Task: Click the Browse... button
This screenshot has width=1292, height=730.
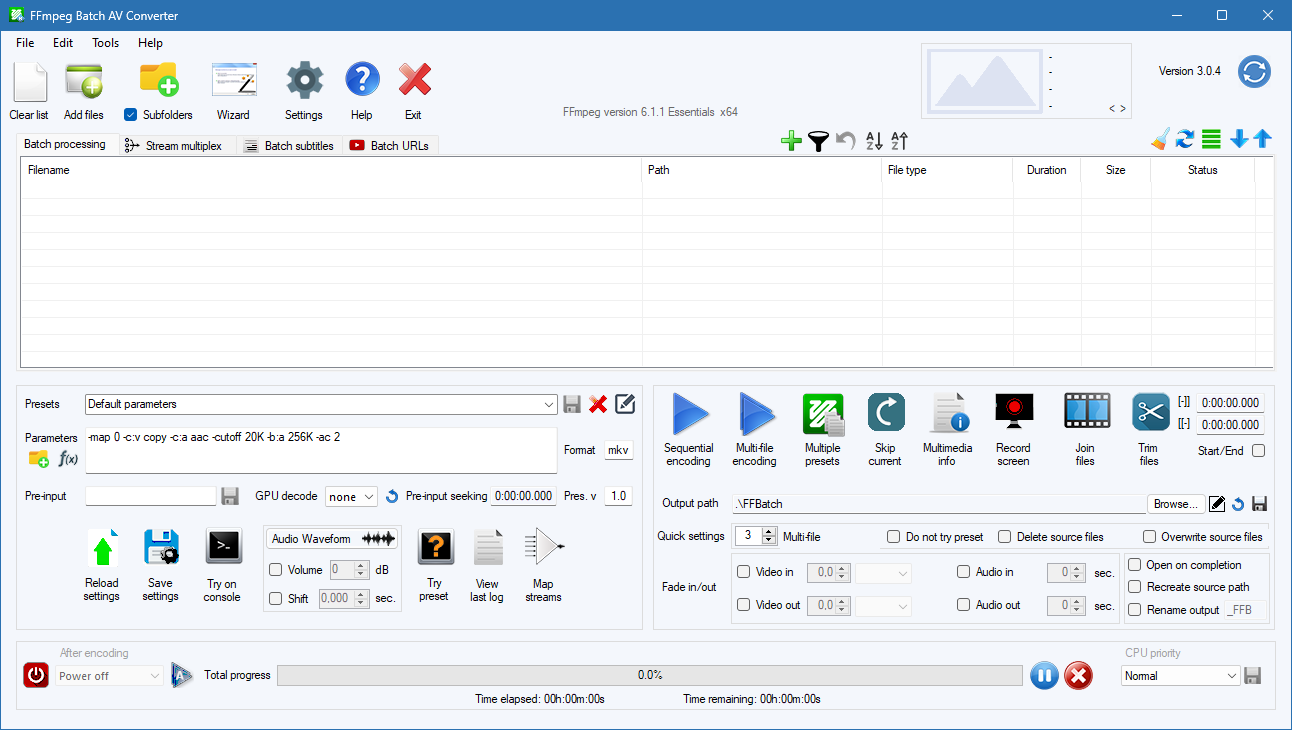Action: (x=1175, y=504)
